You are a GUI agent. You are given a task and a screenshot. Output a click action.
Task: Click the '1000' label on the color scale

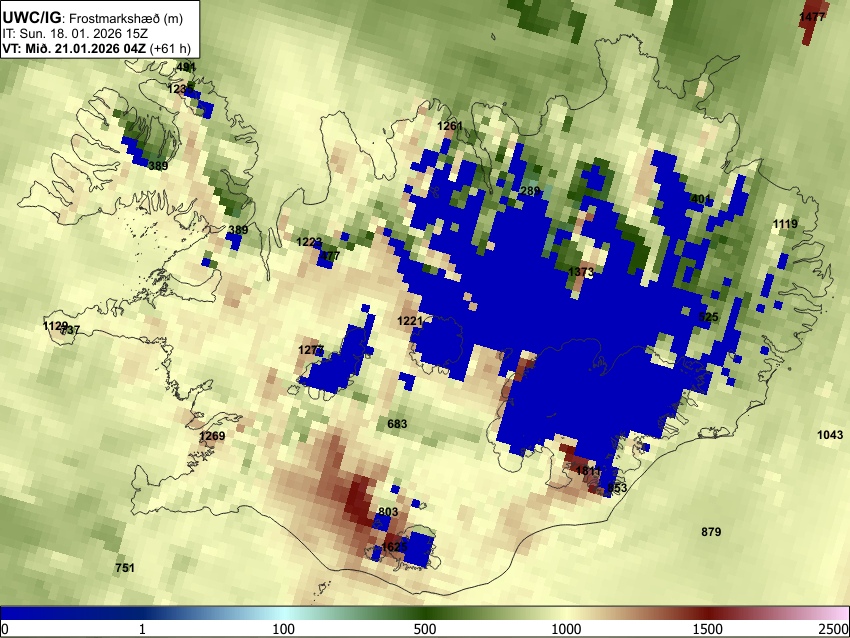(566, 629)
